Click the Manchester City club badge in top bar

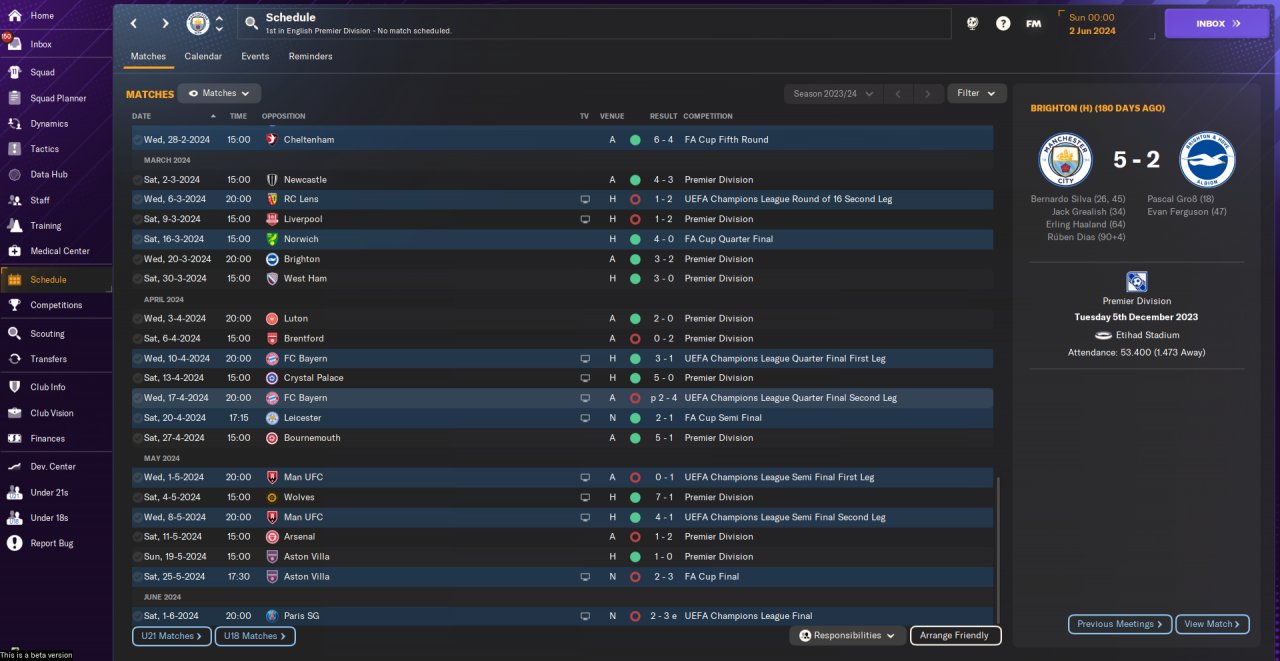pyautogui.click(x=198, y=23)
